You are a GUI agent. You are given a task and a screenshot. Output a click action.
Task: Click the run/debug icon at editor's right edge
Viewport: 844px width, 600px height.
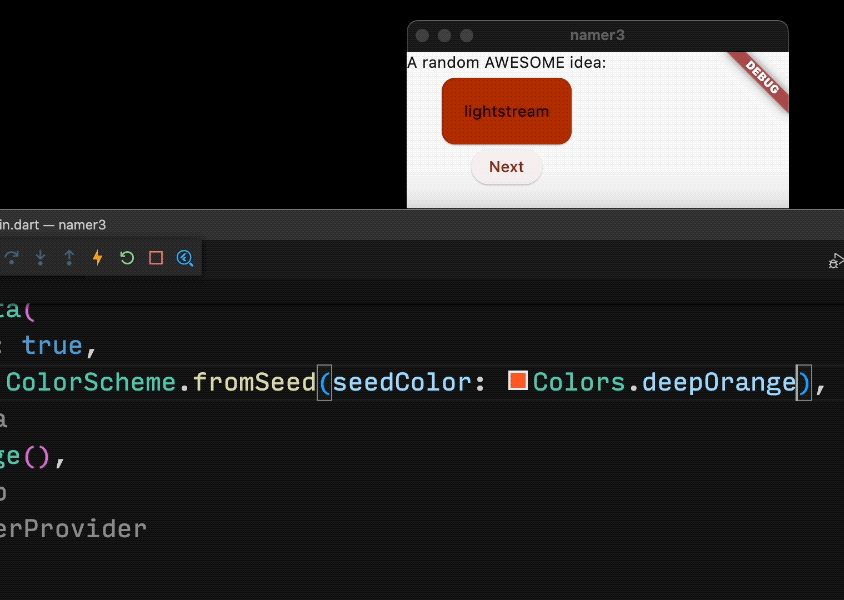pos(835,261)
